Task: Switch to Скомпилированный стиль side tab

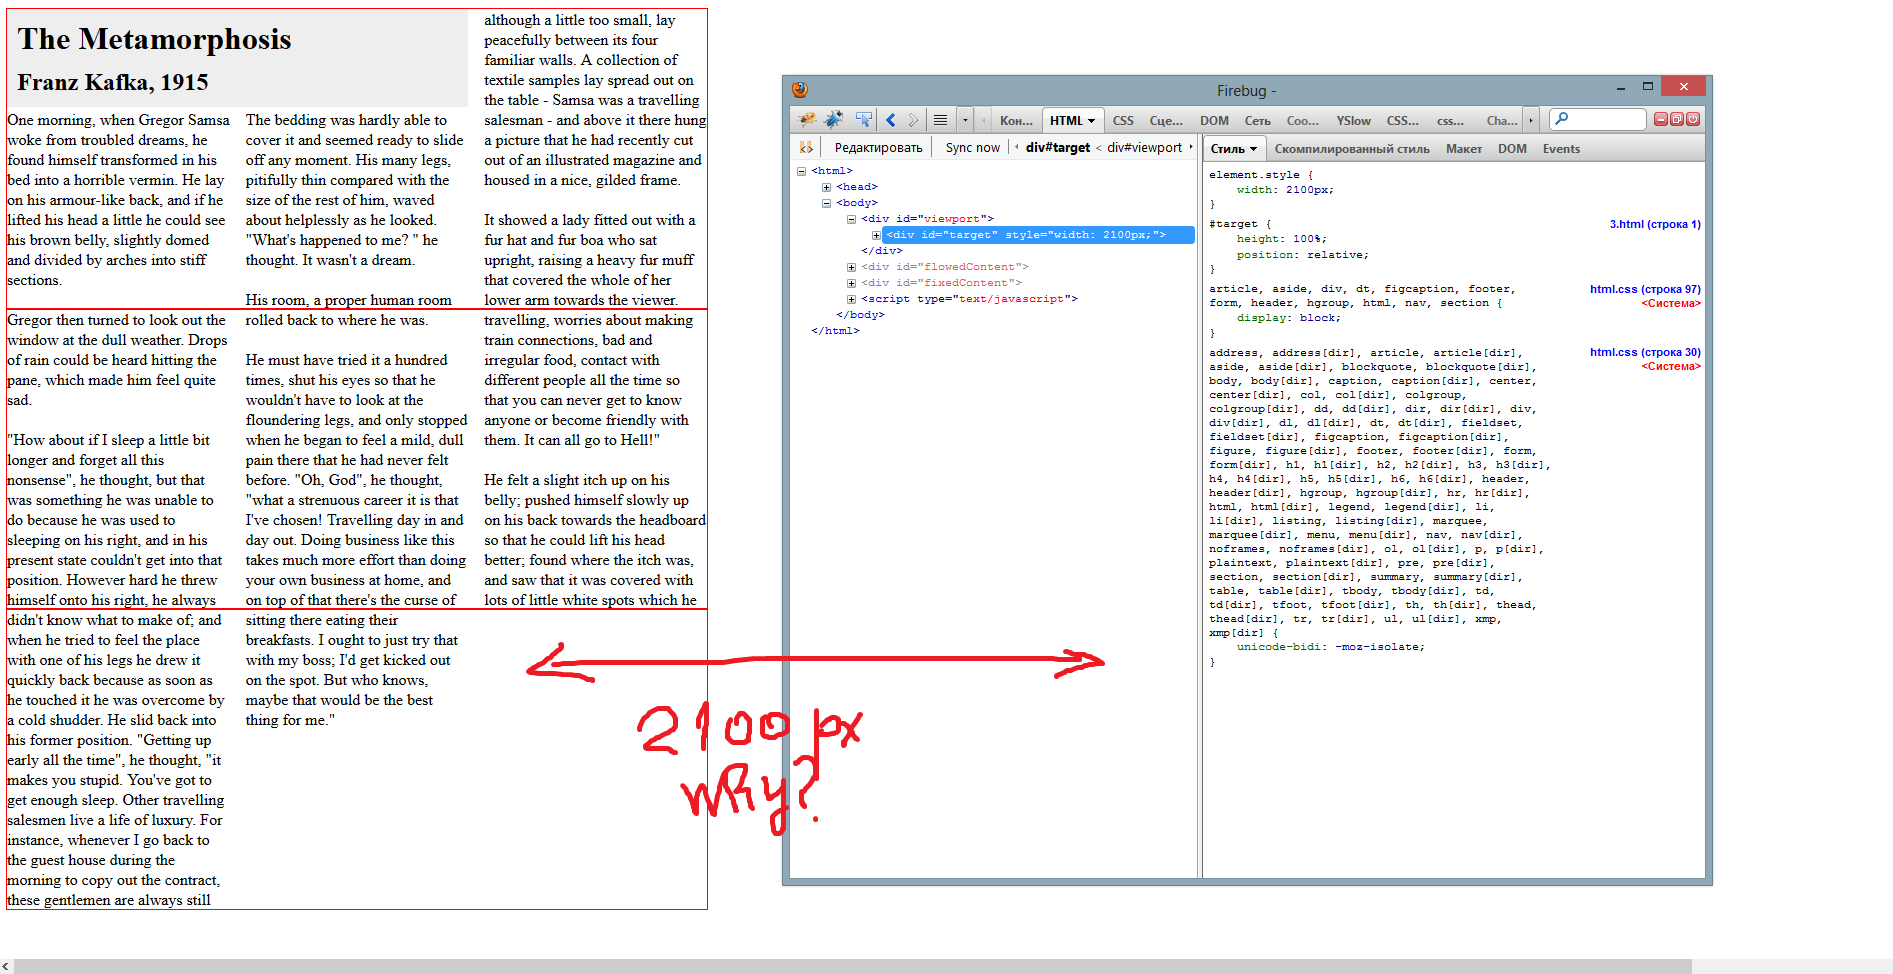Action: [1351, 149]
